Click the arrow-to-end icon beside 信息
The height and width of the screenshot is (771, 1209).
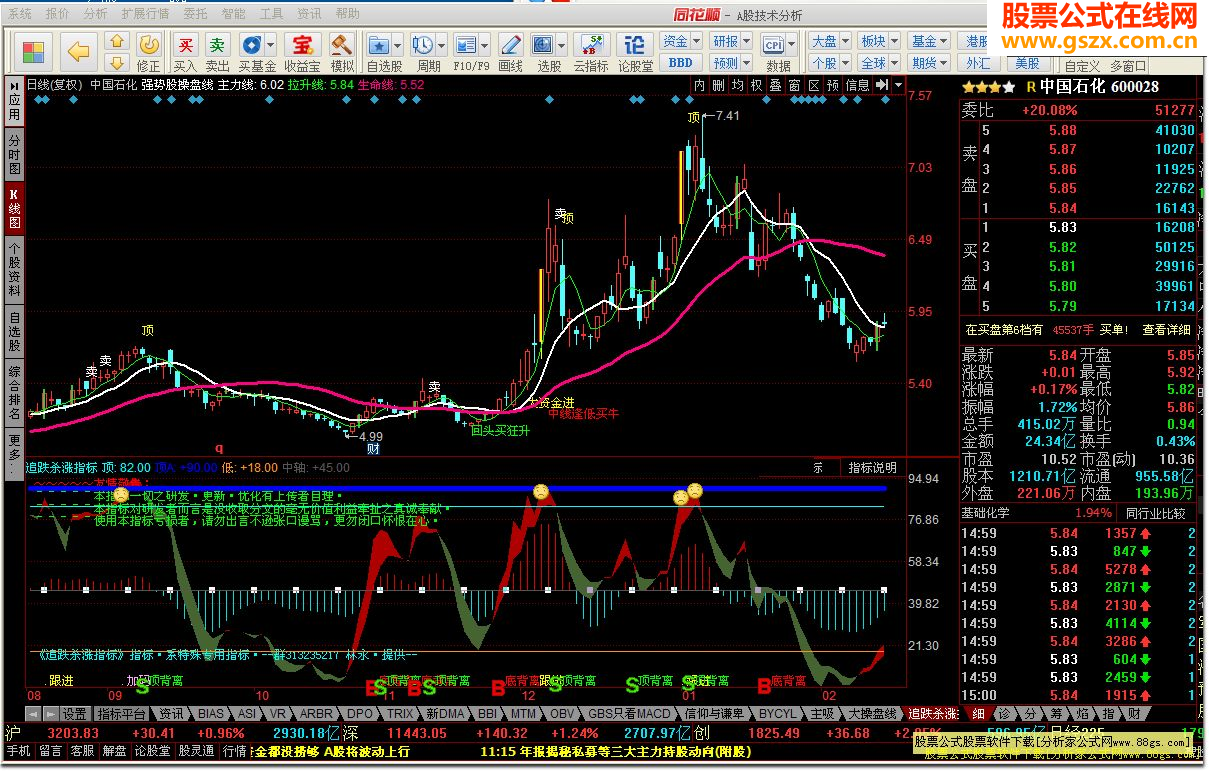tap(881, 86)
